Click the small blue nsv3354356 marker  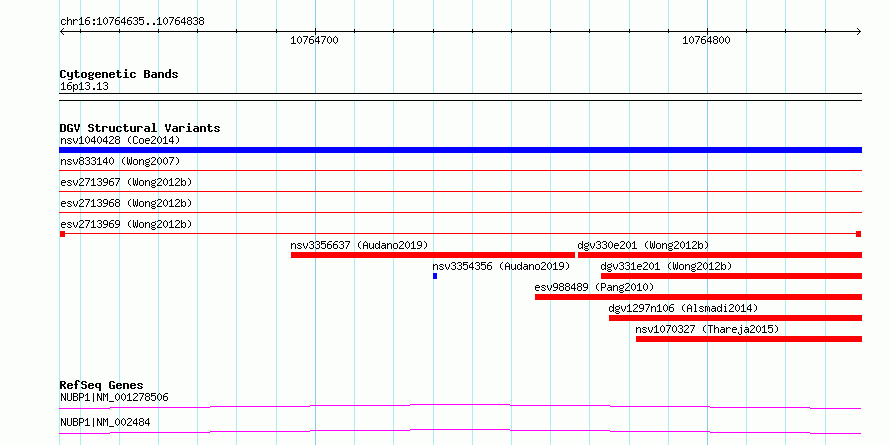click(435, 276)
